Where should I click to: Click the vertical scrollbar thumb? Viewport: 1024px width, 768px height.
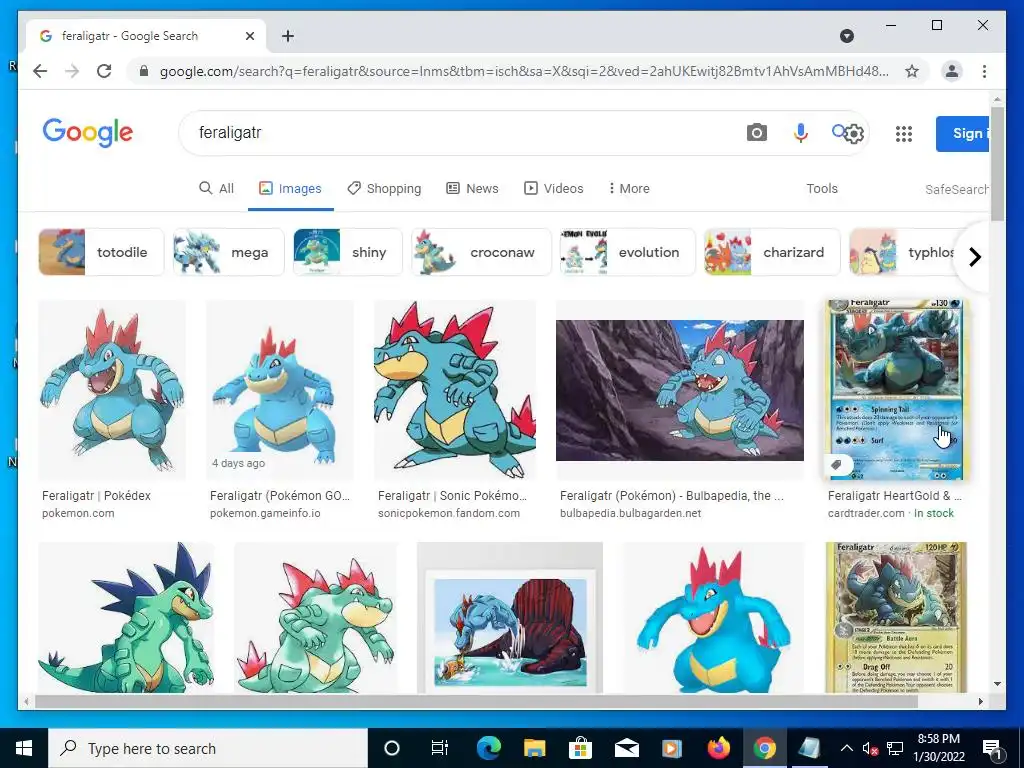click(997, 163)
